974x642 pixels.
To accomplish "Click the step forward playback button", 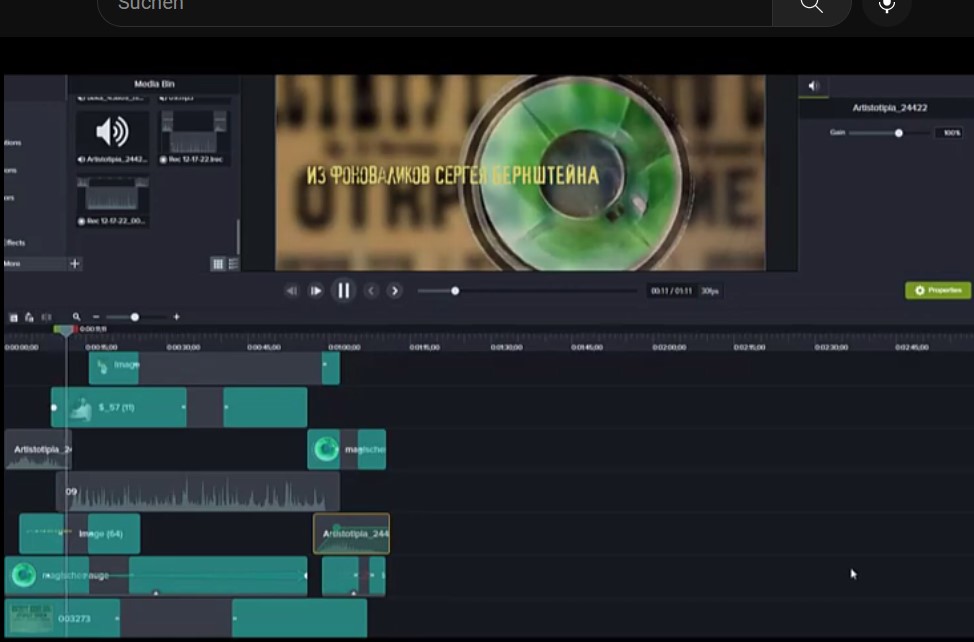I will 316,291.
